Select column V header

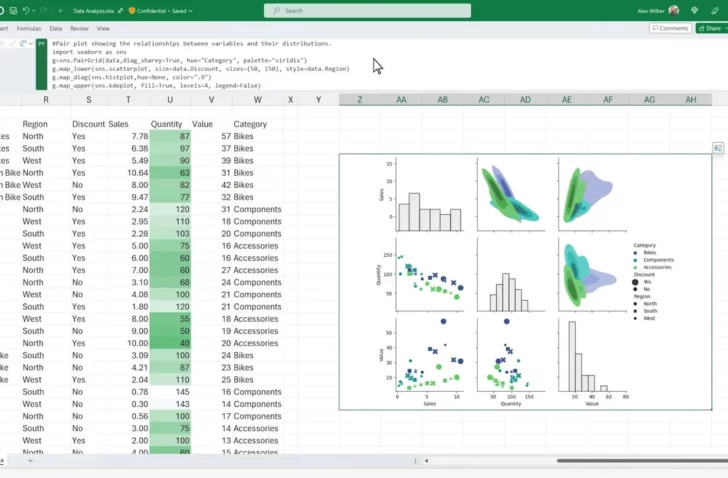coord(211,99)
